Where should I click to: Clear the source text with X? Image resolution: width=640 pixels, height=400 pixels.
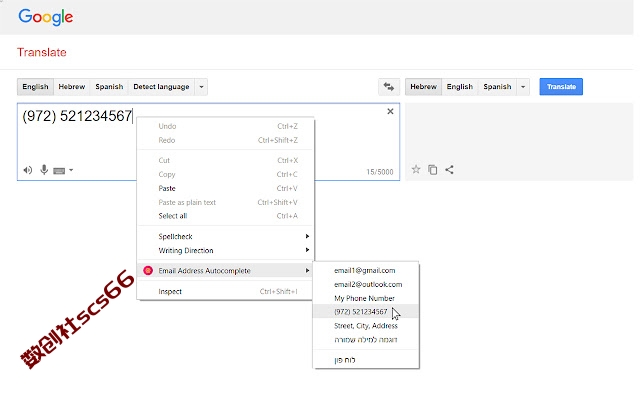tap(390, 111)
